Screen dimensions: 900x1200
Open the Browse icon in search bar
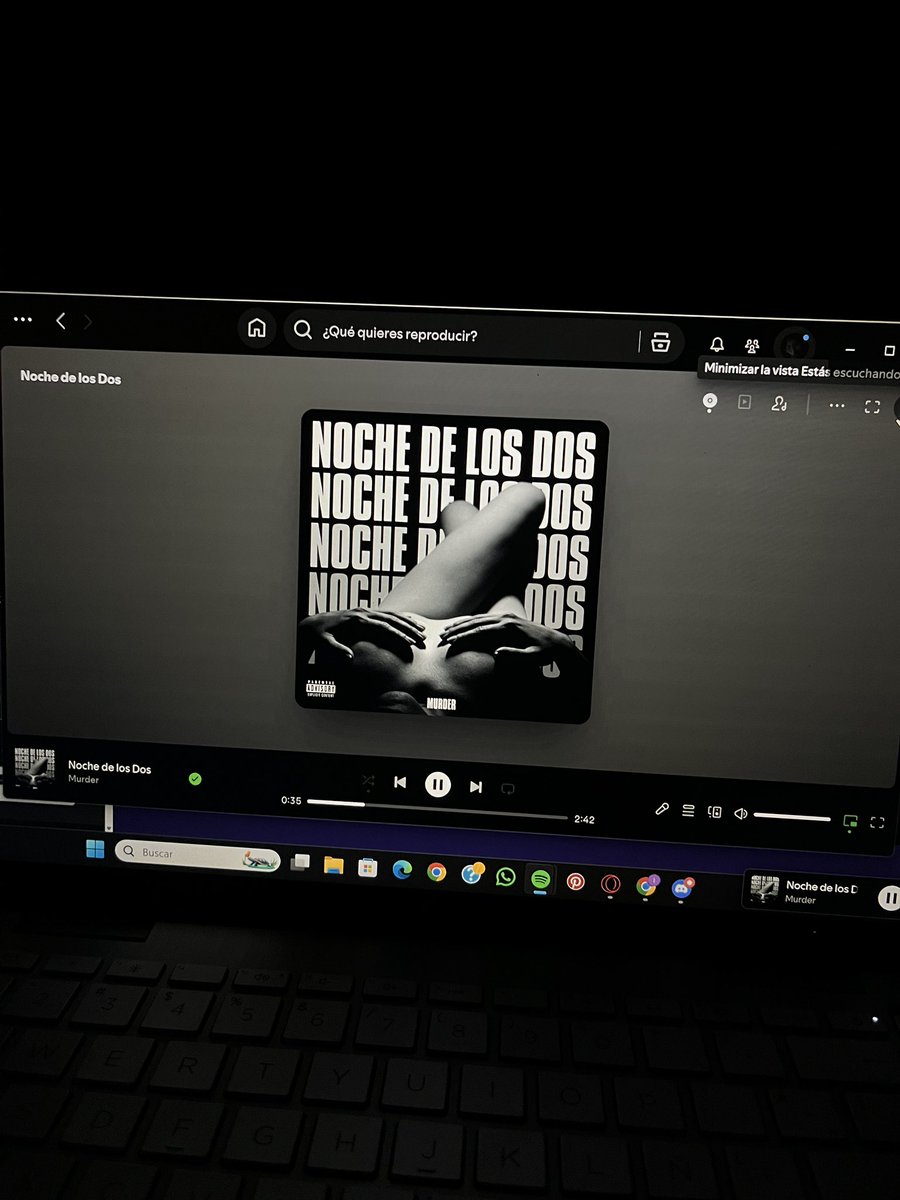point(659,342)
